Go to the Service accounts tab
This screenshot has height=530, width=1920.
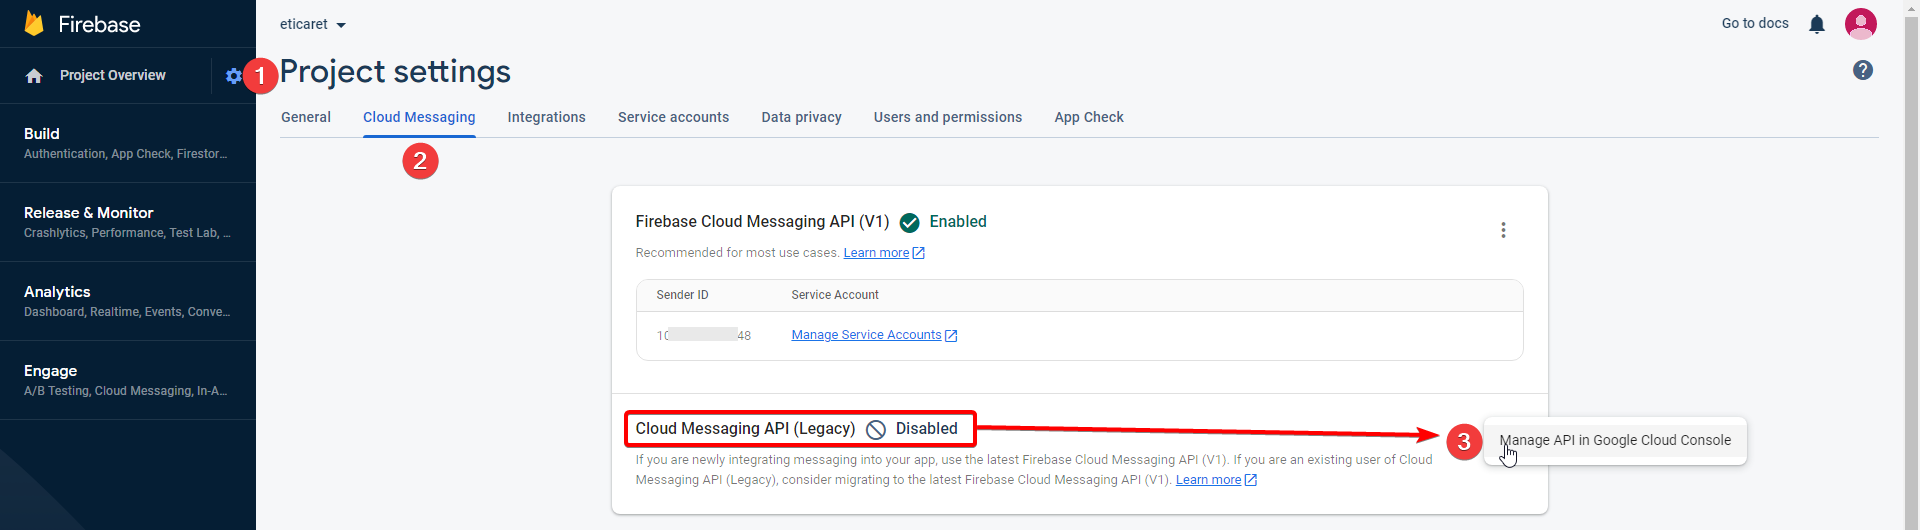pyautogui.click(x=674, y=117)
